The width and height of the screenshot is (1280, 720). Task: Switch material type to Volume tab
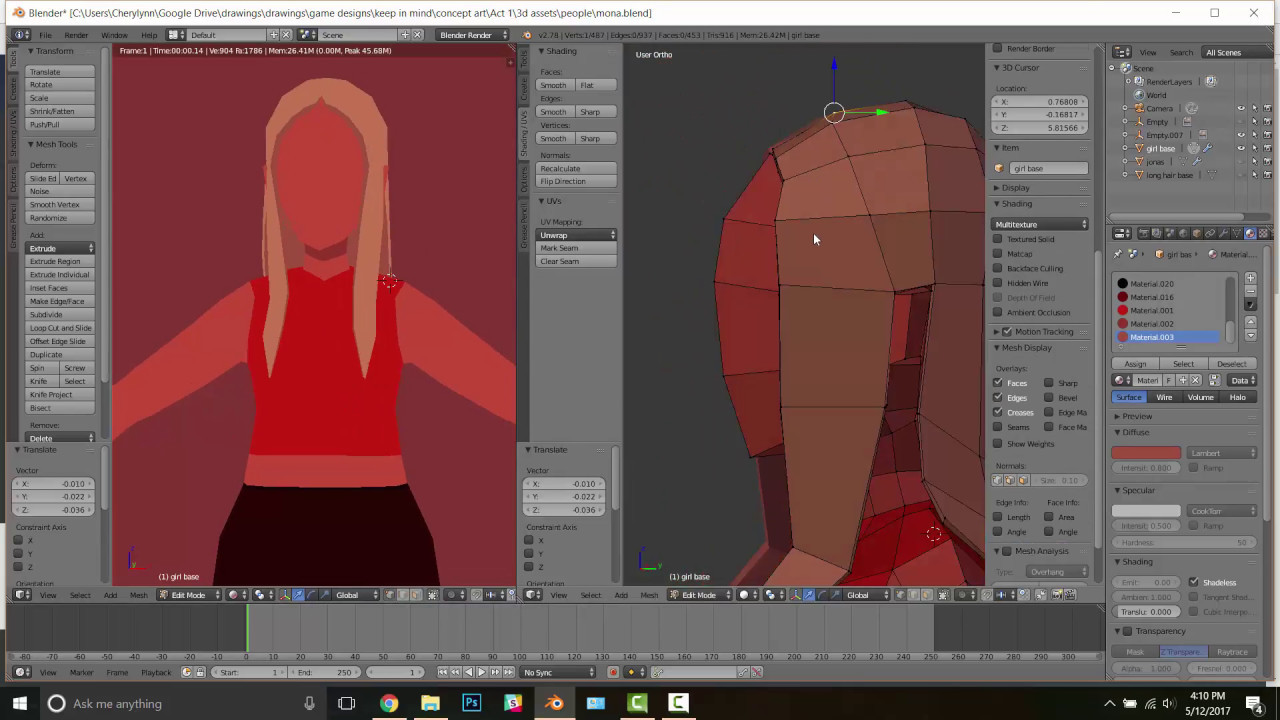pyautogui.click(x=1200, y=397)
